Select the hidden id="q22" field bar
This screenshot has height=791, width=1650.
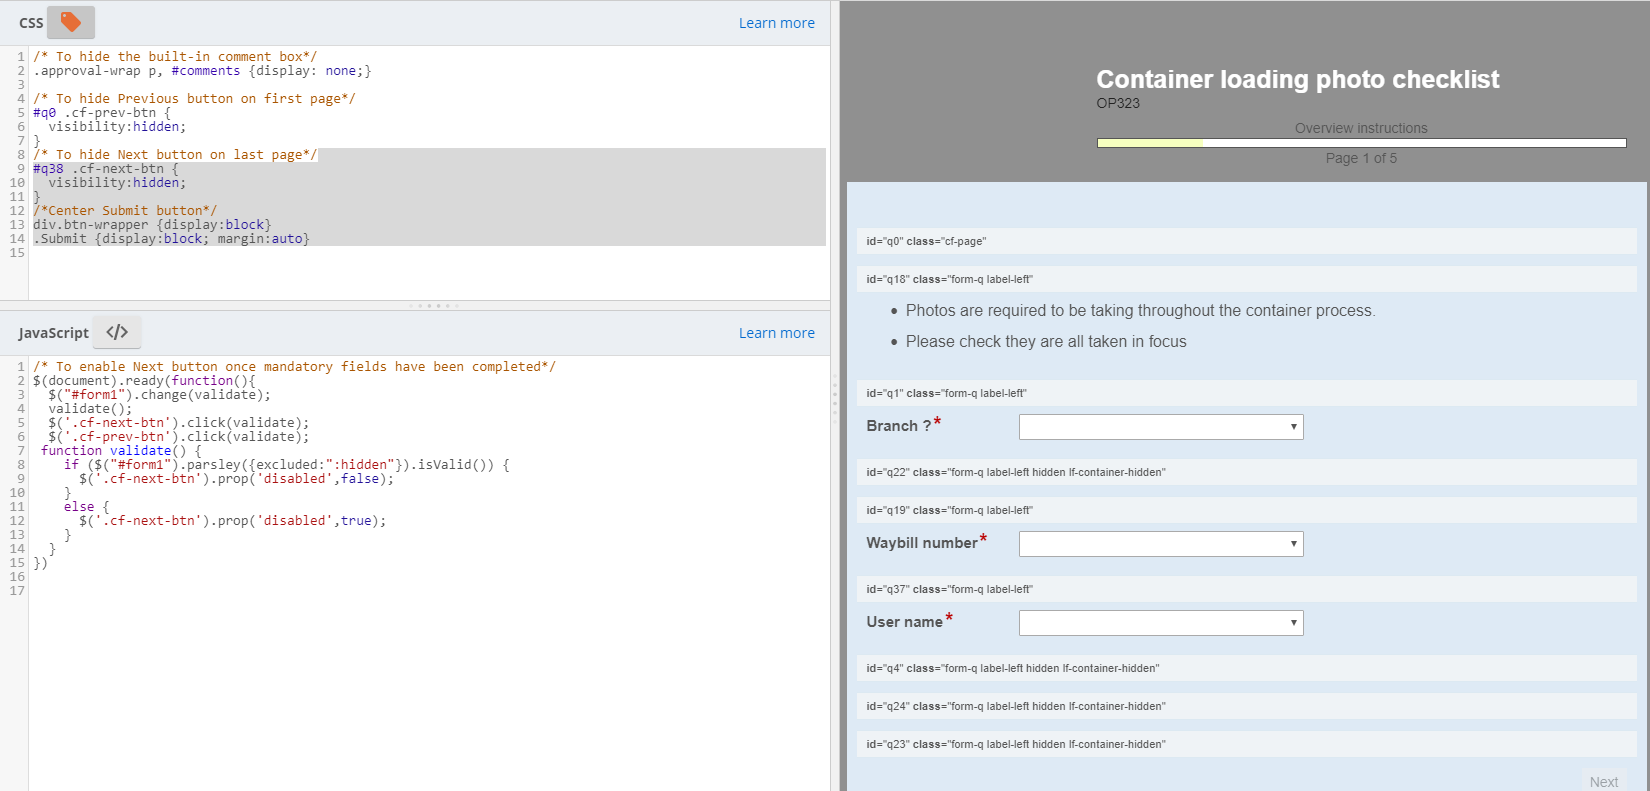1246,472
